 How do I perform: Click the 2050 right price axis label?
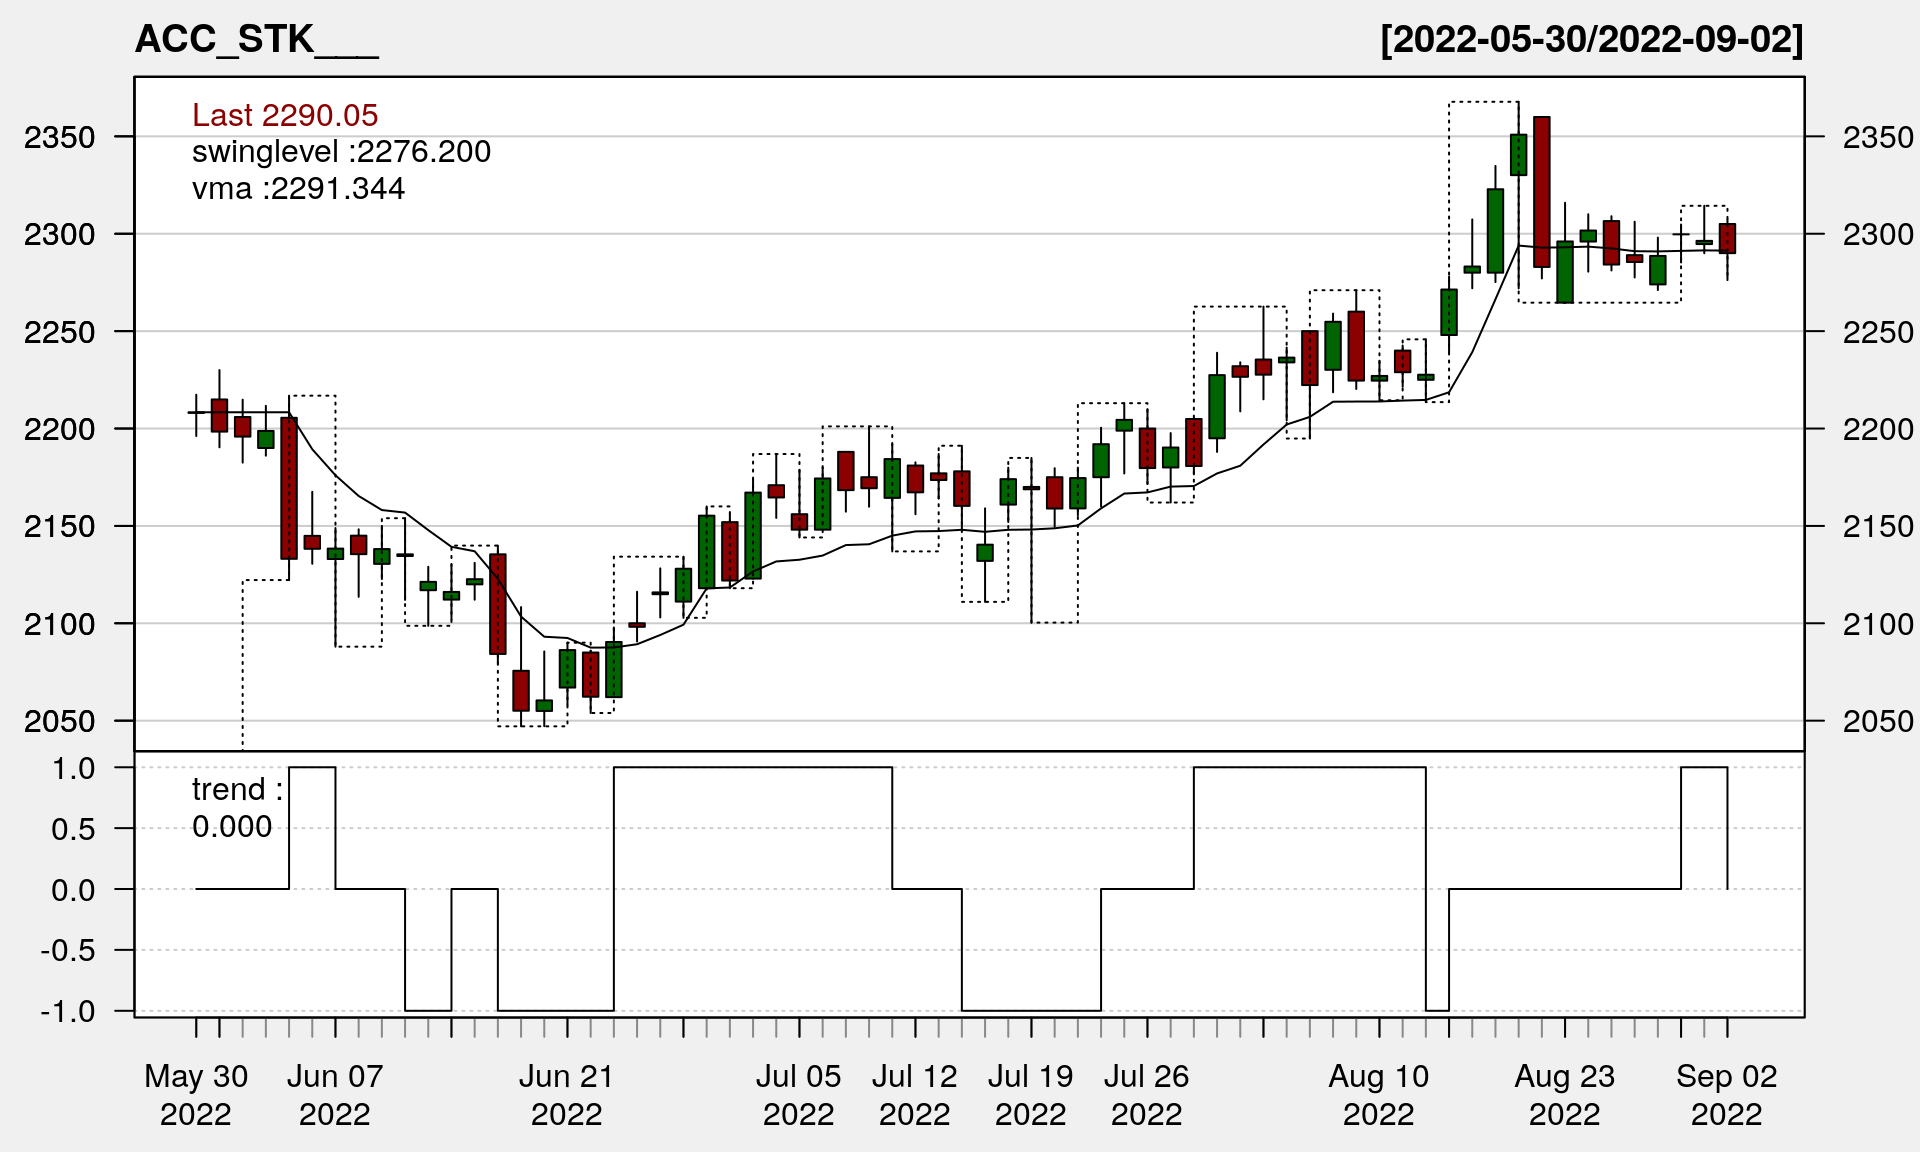(1878, 721)
